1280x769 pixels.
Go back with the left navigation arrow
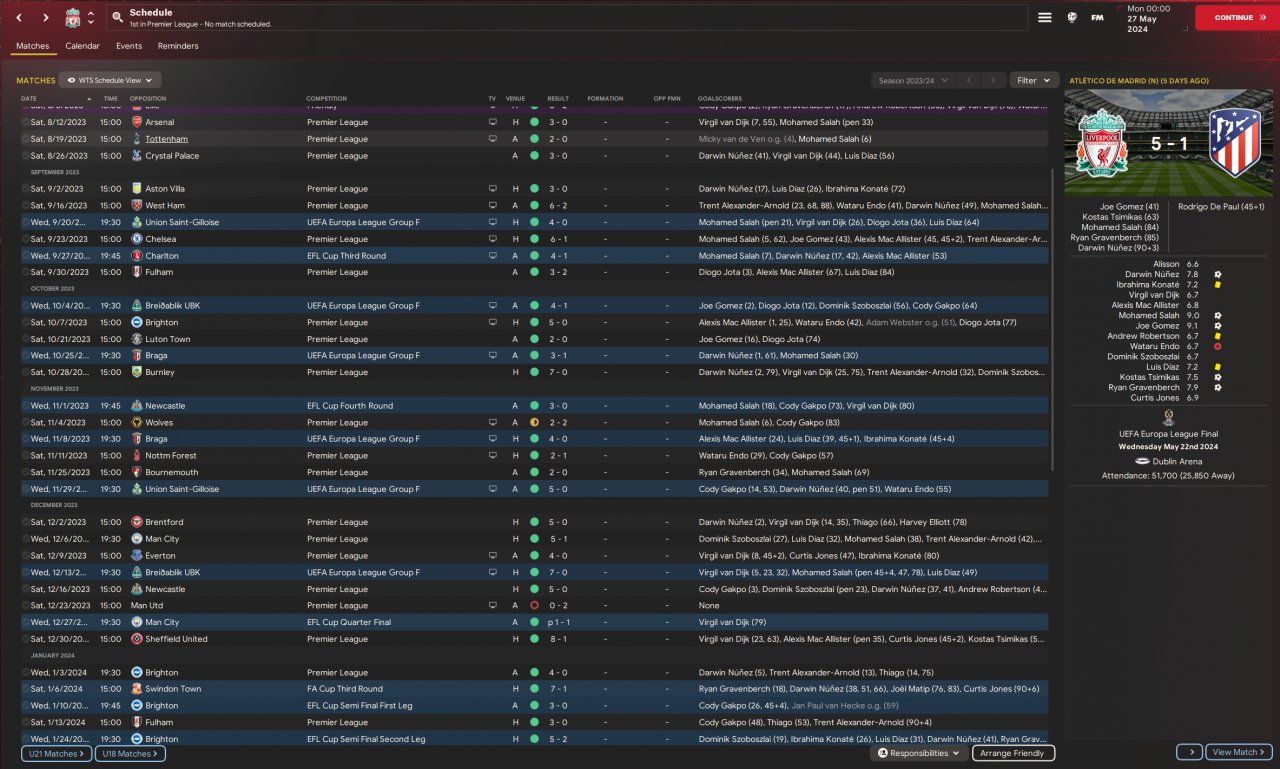click(19, 18)
